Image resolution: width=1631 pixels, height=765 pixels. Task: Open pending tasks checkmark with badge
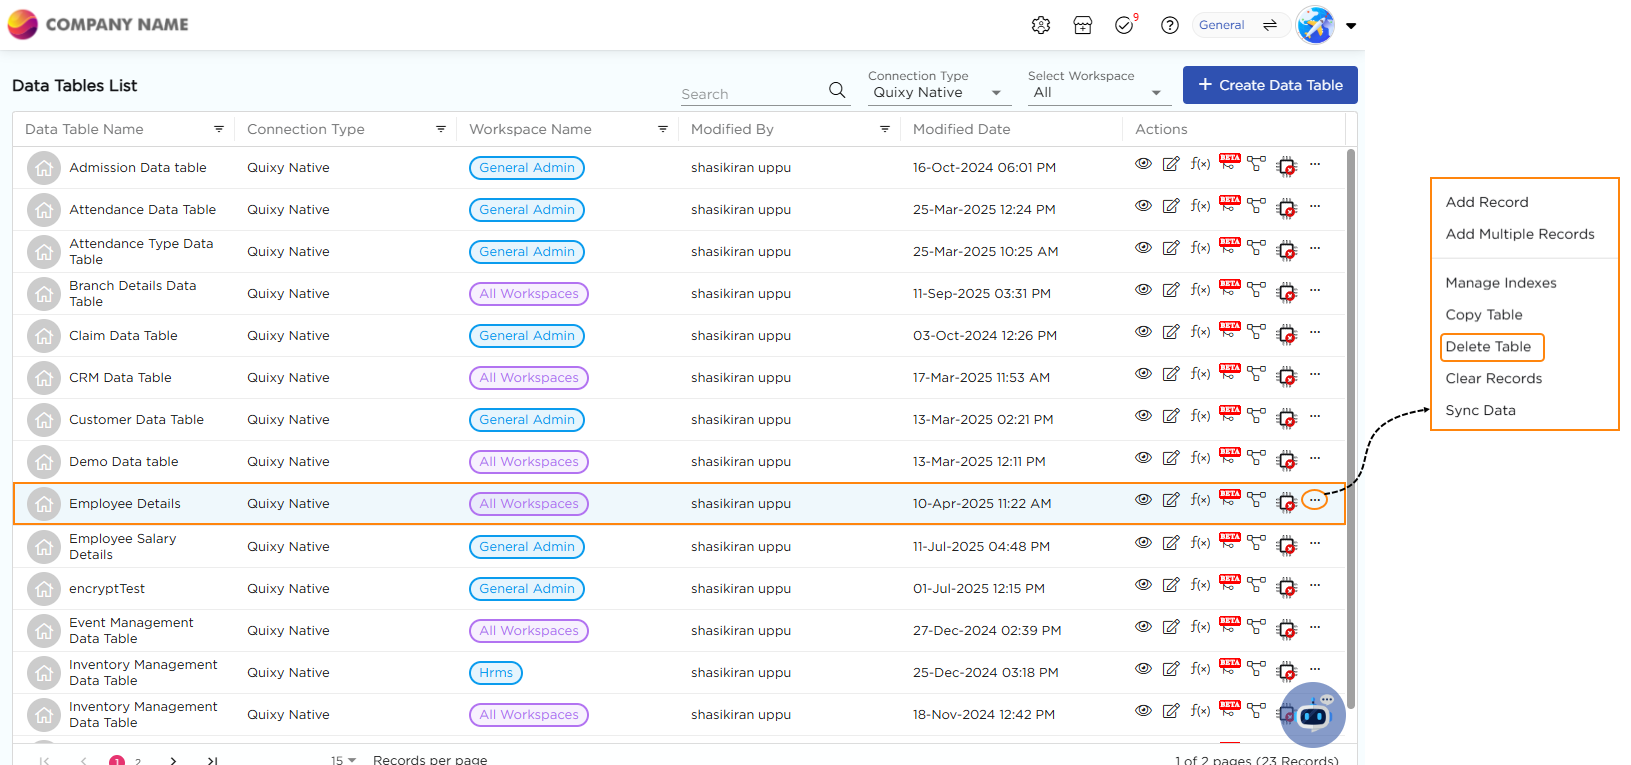click(1125, 25)
